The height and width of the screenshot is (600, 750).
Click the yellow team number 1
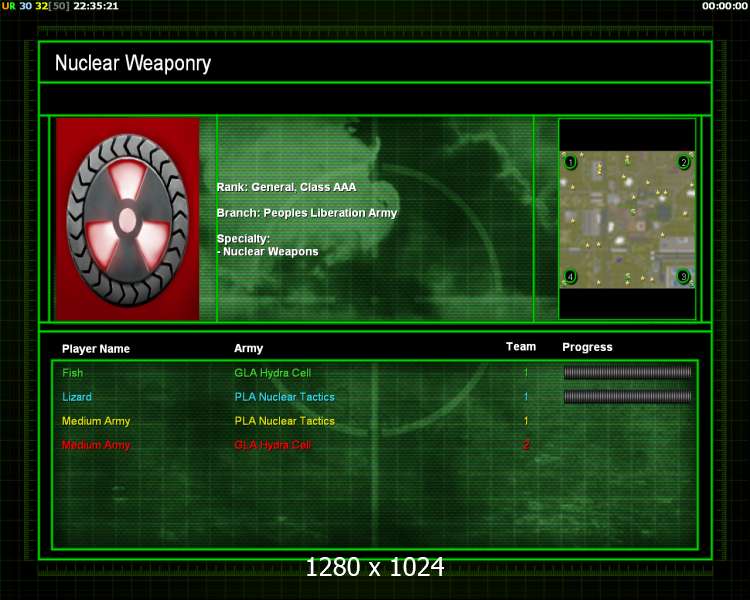526,421
